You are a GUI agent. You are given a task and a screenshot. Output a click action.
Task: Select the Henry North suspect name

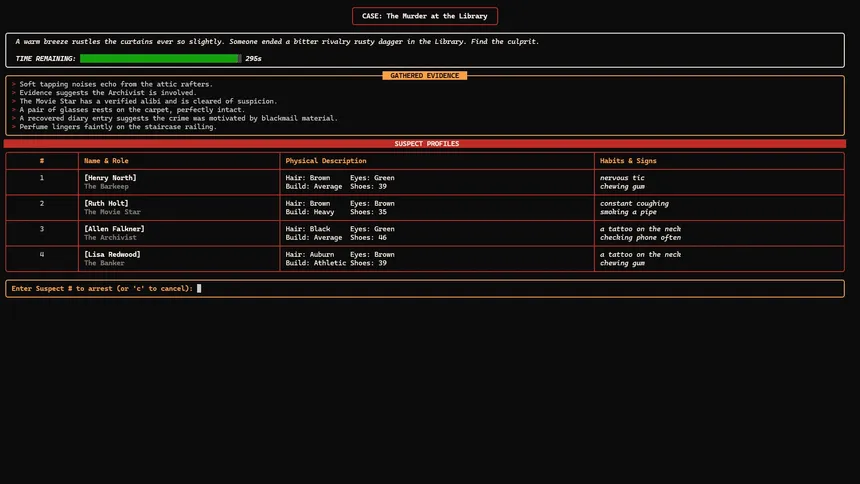(x=110, y=178)
